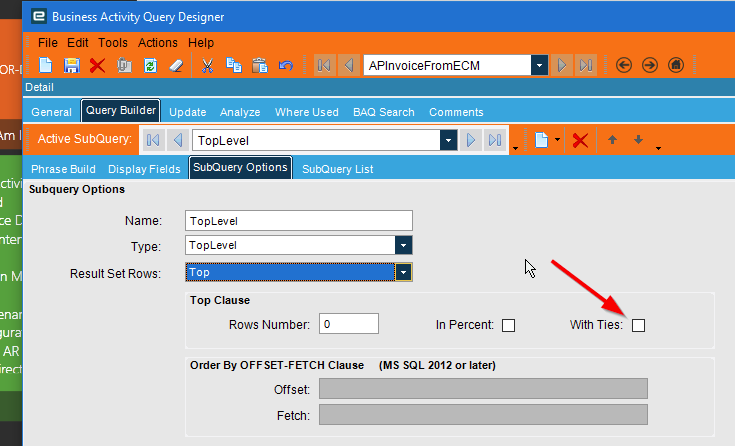
Task: Navigate back with the circled left arrow
Action: click(623, 65)
